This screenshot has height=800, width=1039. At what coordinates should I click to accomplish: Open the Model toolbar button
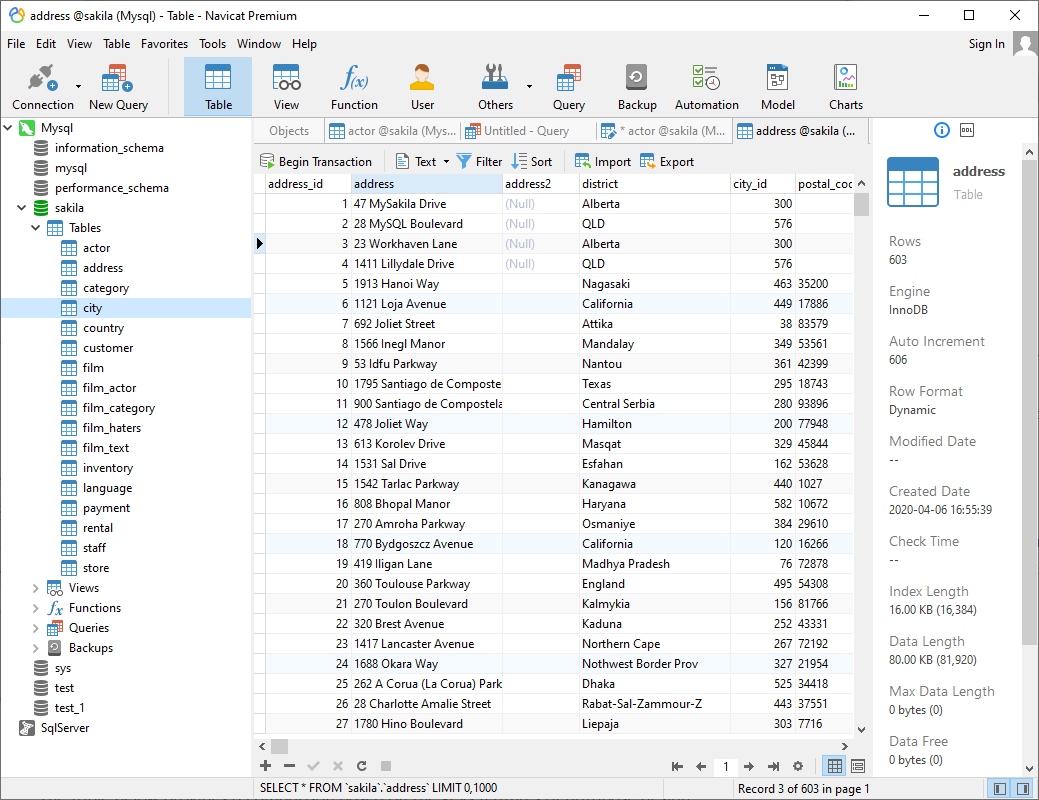777,87
